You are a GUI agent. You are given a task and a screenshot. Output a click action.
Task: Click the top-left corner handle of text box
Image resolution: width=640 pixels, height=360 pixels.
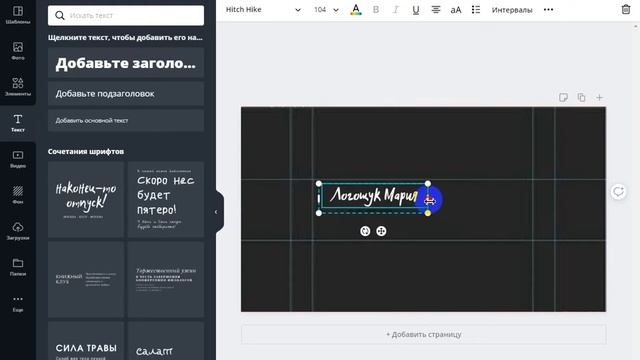[319, 184]
